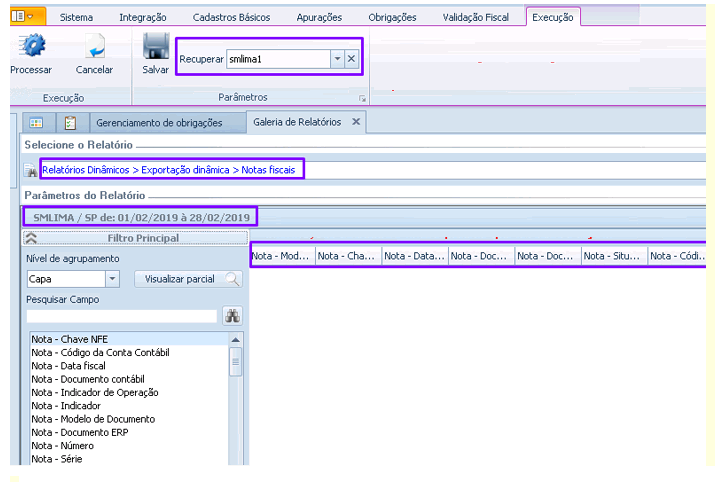Close the Galeria de Relatórios tab
The width and height of the screenshot is (728, 482).
coord(357,122)
